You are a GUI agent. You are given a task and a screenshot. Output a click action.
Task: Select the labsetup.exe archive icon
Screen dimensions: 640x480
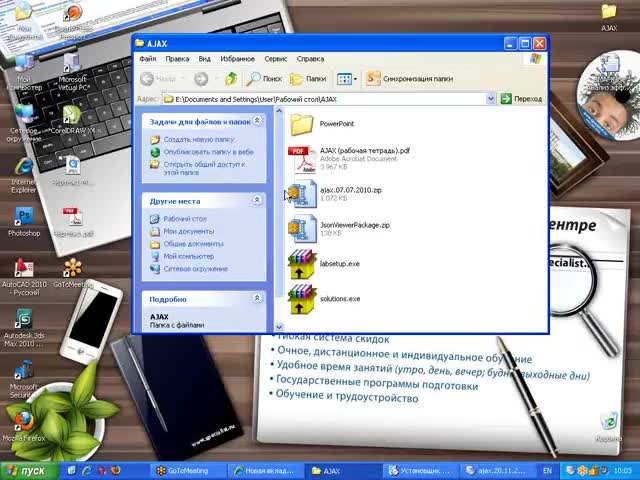[301, 264]
